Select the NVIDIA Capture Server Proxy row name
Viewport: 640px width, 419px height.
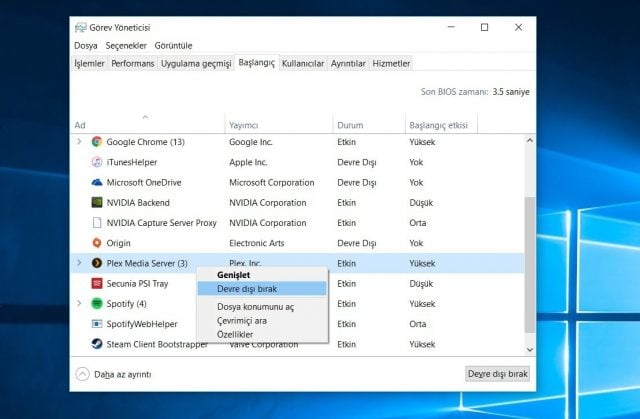coord(161,223)
